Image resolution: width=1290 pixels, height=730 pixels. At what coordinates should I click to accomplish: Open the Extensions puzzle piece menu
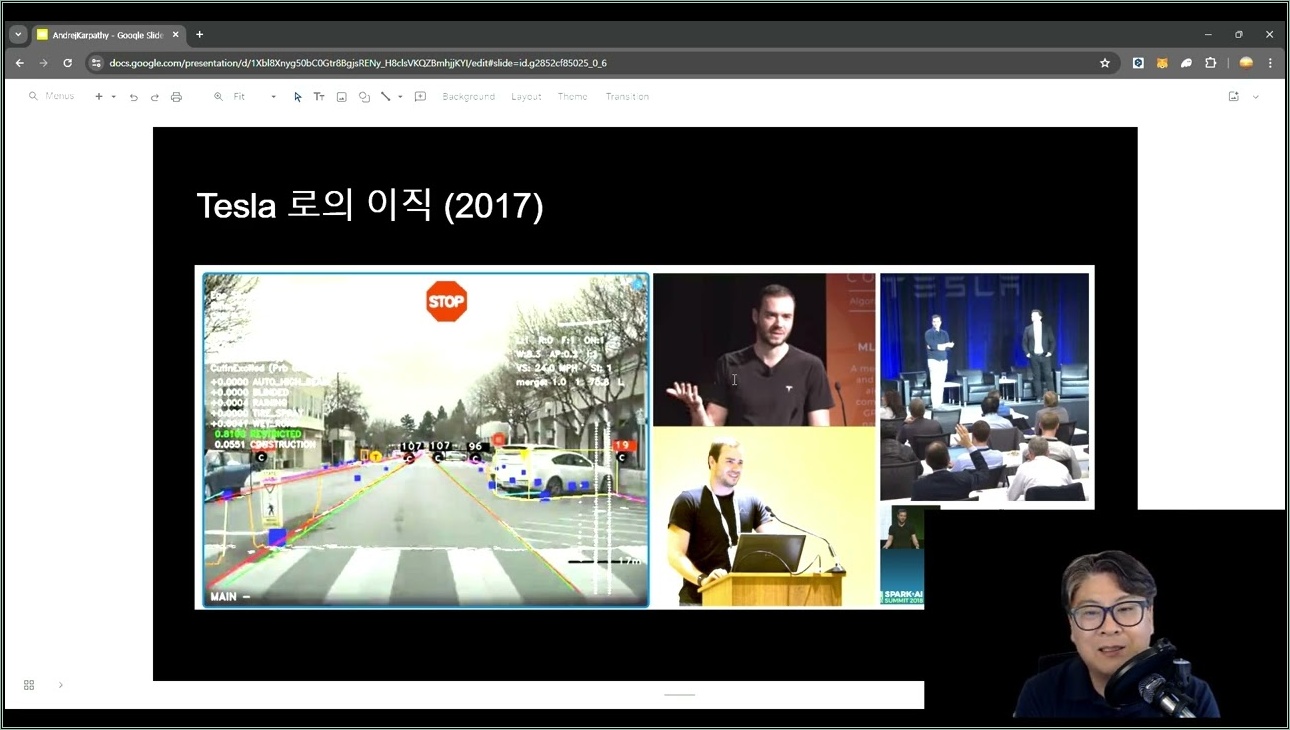click(1210, 63)
